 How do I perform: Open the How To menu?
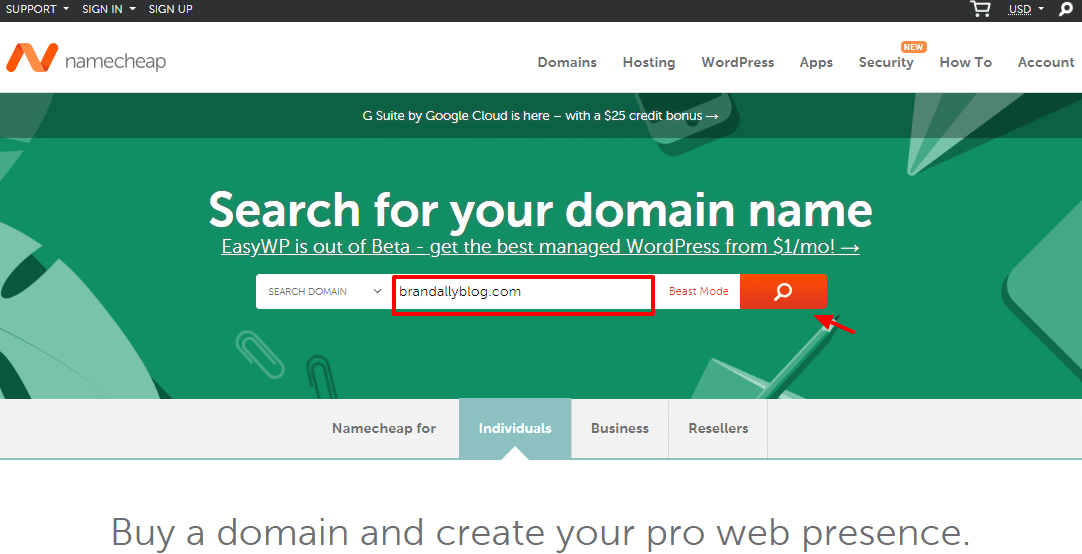(x=965, y=62)
